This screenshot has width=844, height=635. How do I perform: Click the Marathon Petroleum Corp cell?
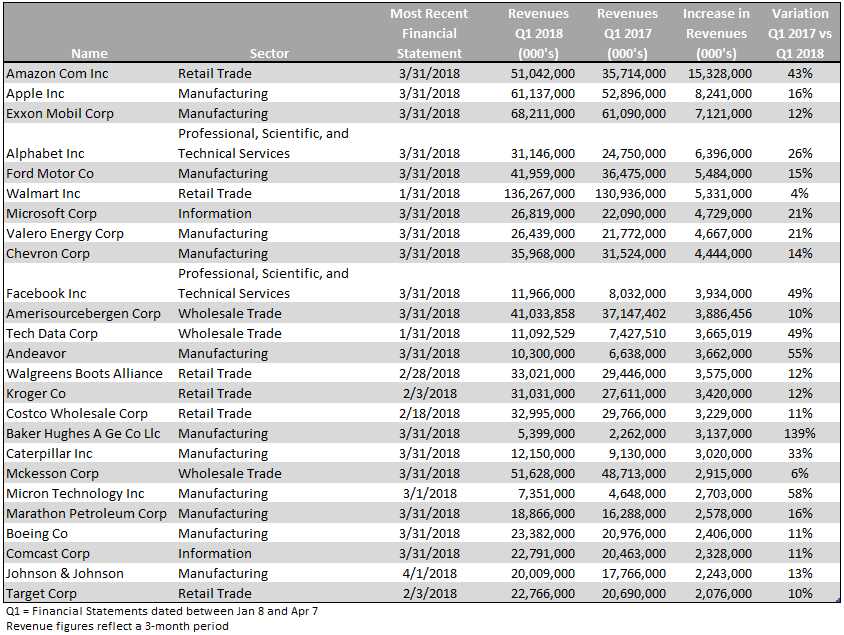tap(86, 513)
